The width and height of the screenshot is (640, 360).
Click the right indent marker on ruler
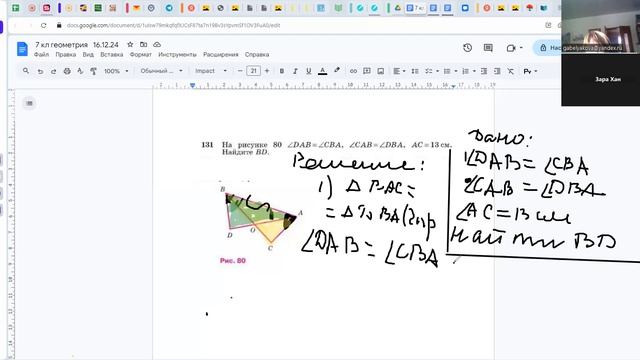453,86
